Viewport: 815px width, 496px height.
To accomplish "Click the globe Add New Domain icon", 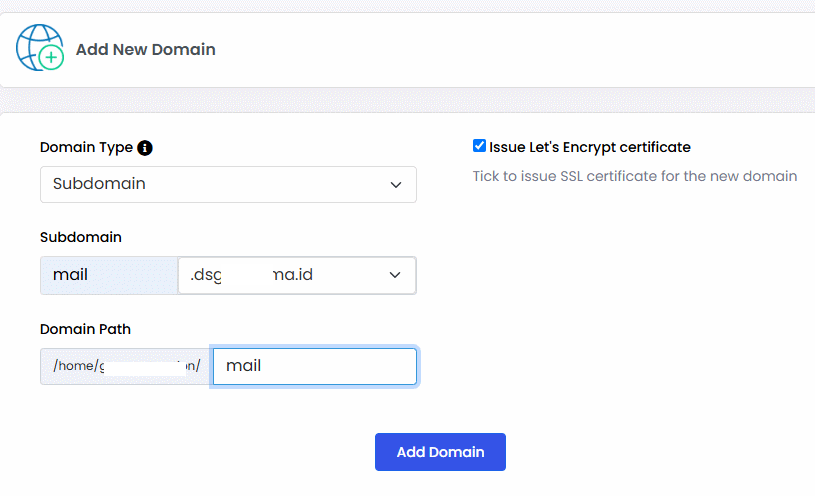I will (40, 48).
